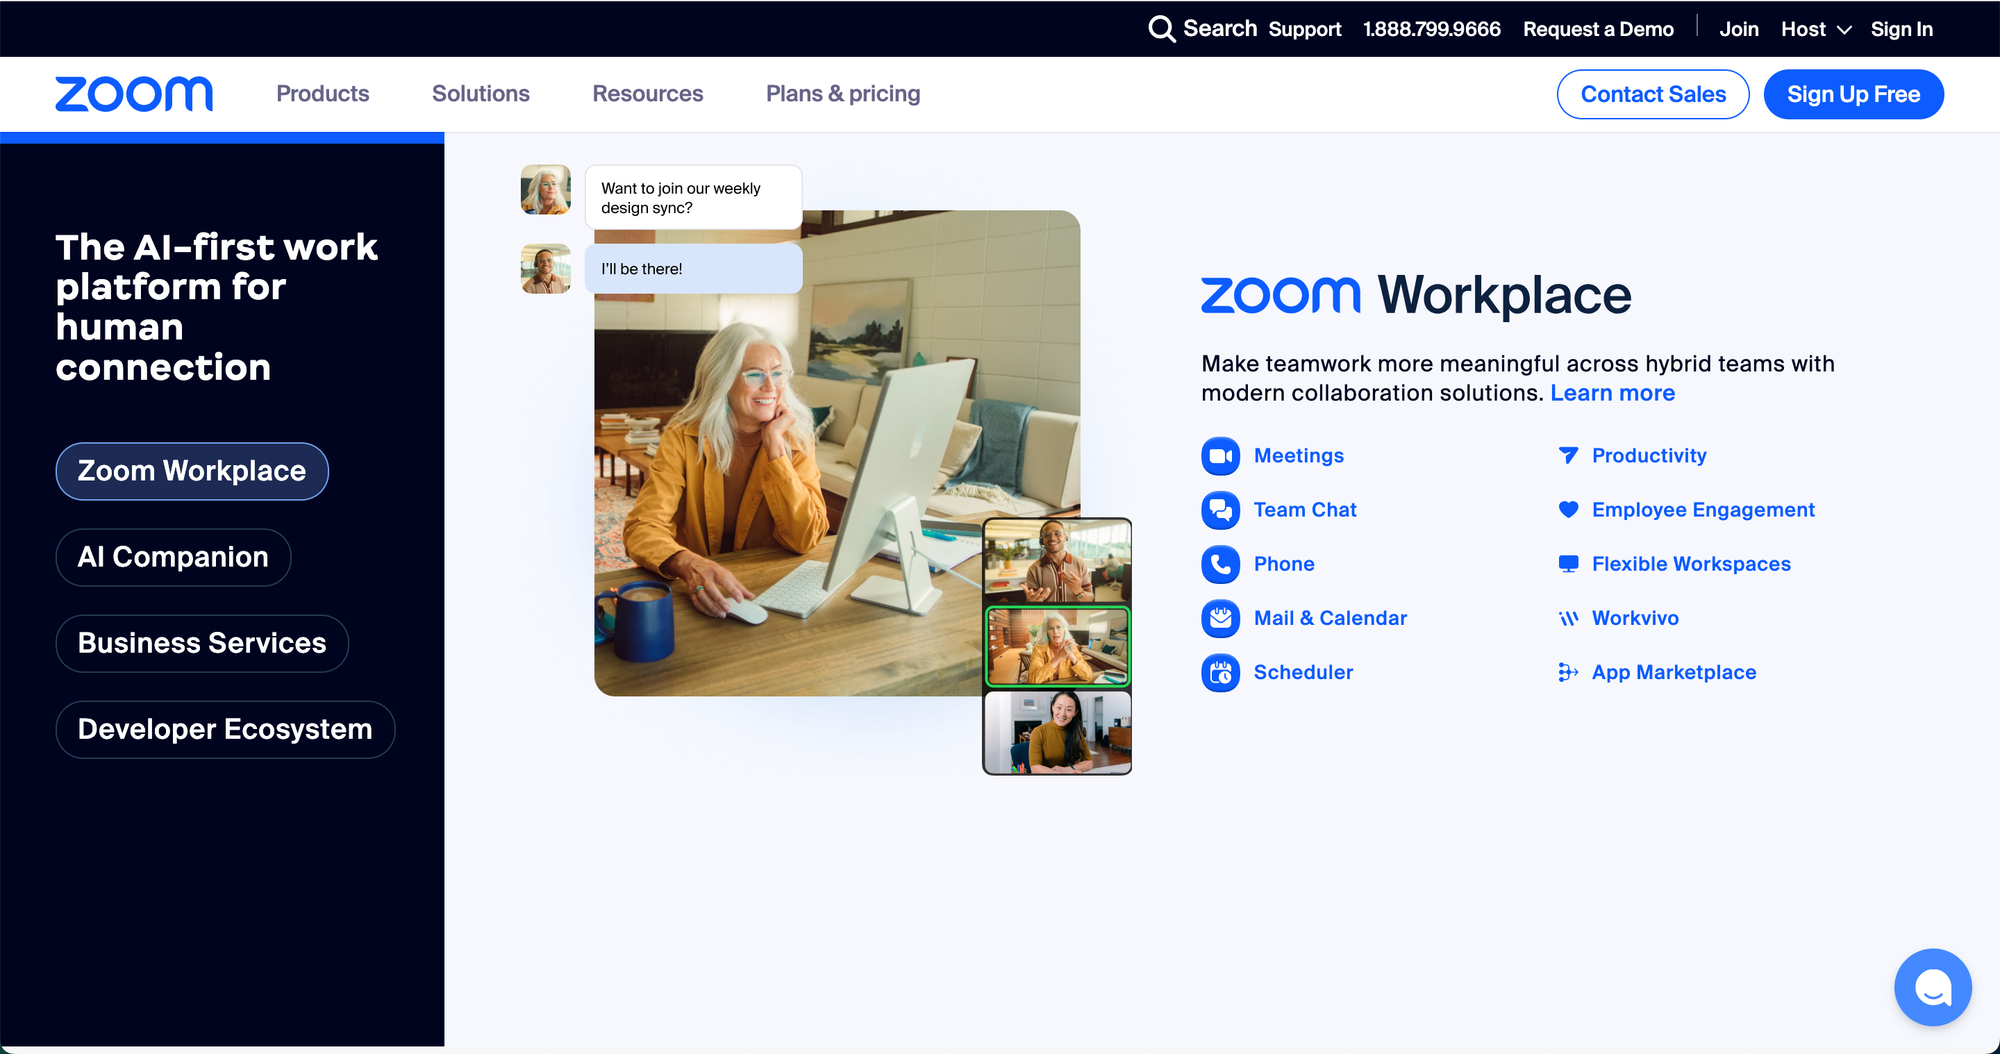This screenshot has height=1054, width=2000.
Task: Click the Phone handset icon
Action: click(1220, 564)
